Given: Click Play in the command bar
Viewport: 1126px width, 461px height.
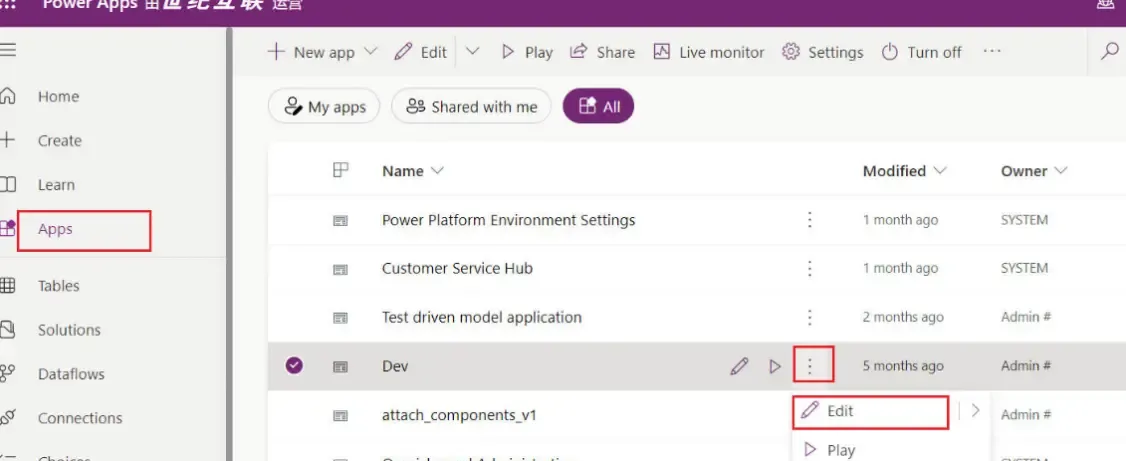Looking at the screenshot, I should tap(527, 52).
